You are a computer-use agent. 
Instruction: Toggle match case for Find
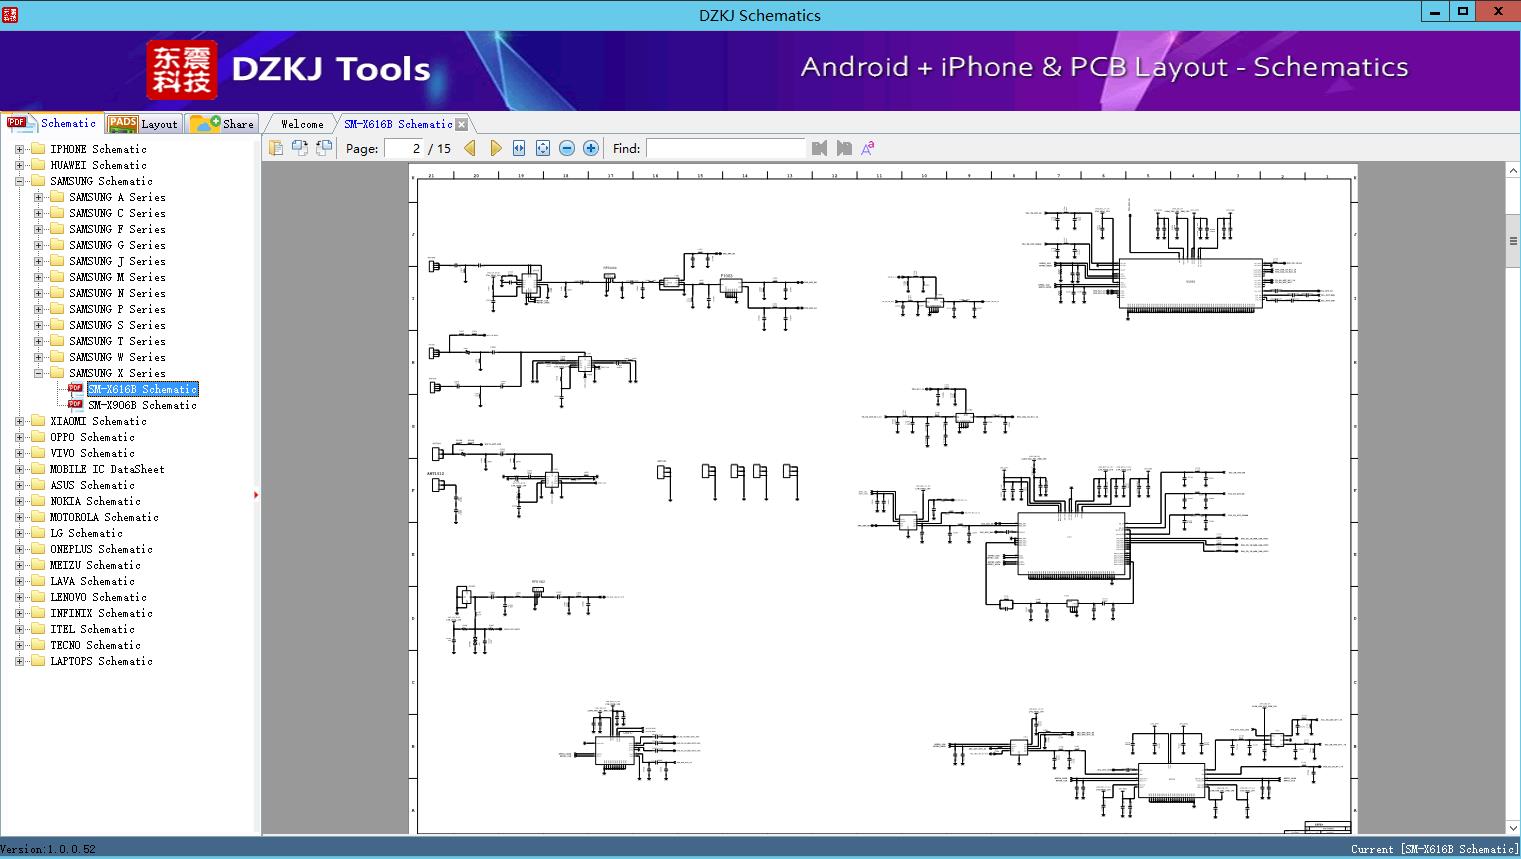(868, 148)
